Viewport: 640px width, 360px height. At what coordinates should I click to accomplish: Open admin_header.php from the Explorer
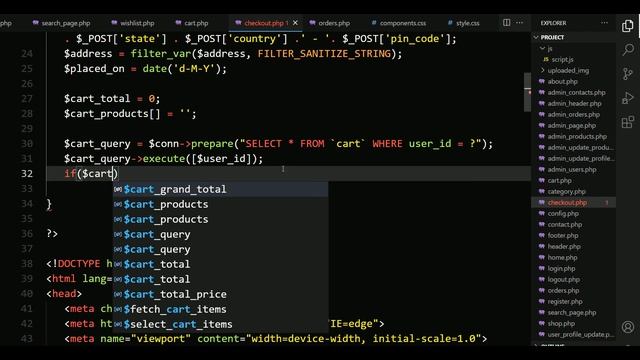[x=573, y=103]
